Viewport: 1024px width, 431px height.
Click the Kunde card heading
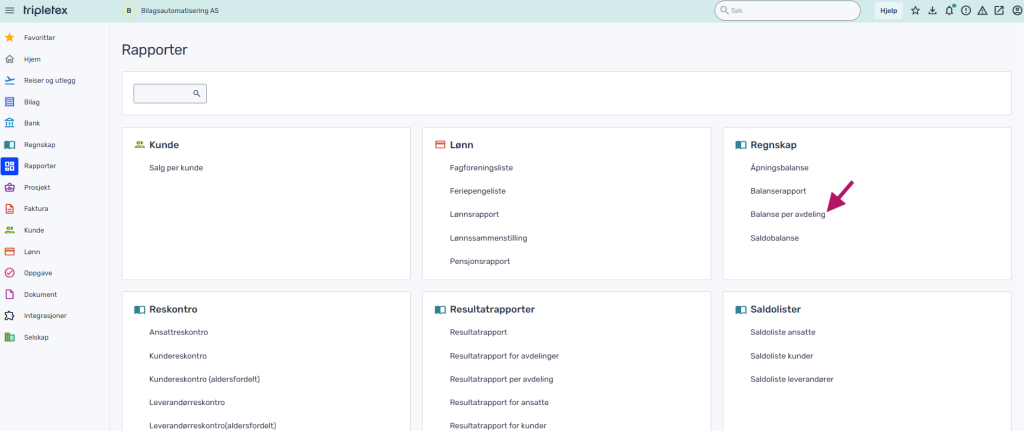point(164,145)
